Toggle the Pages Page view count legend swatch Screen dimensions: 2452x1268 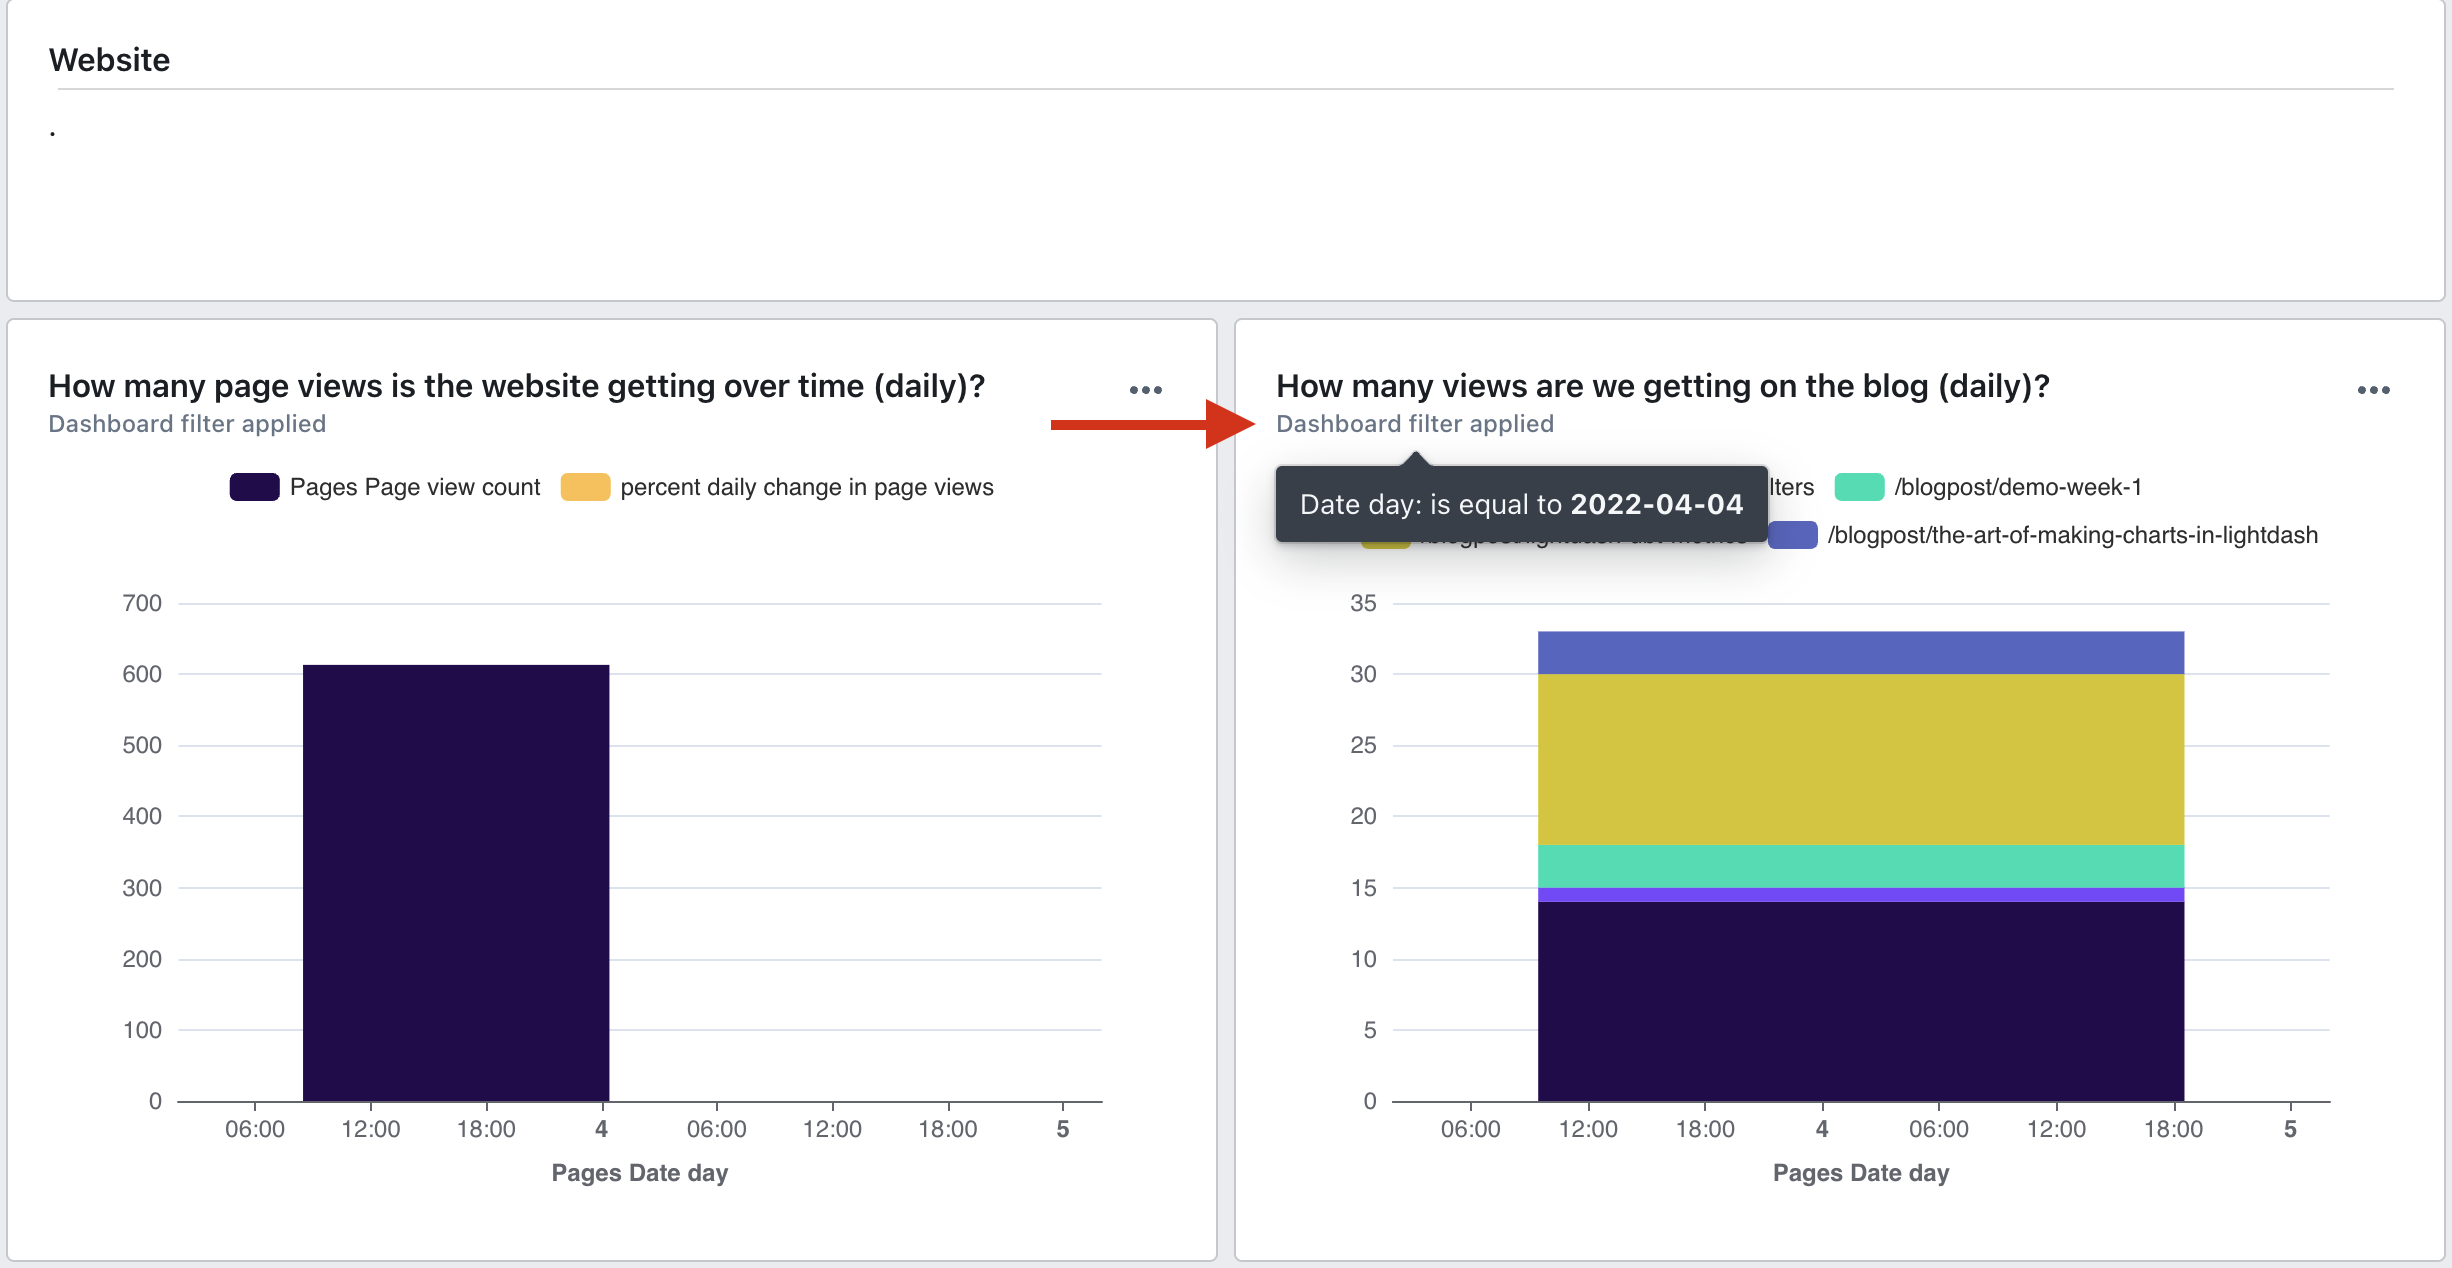pyautogui.click(x=254, y=487)
